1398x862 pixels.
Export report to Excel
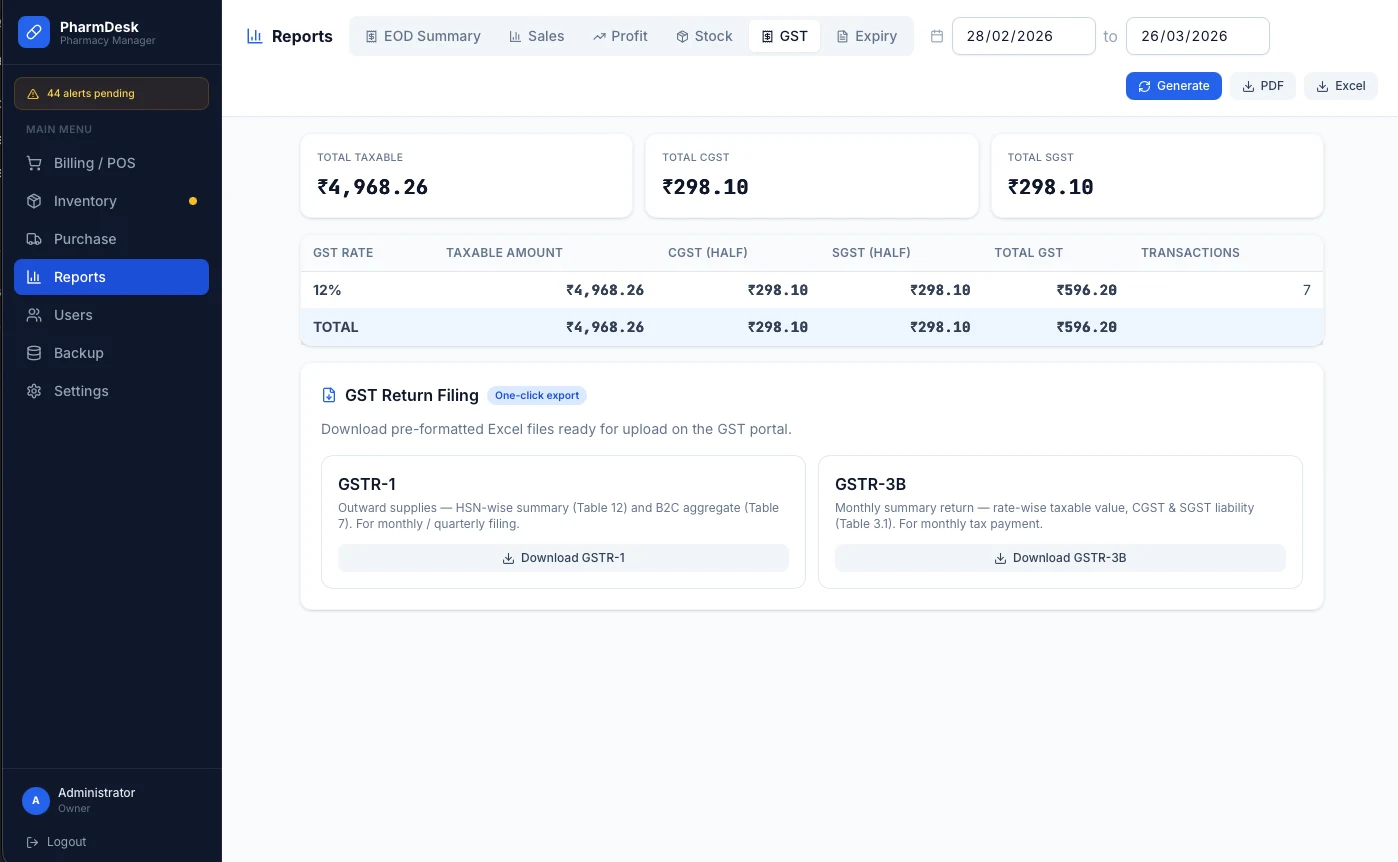click(x=1341, y=86)
